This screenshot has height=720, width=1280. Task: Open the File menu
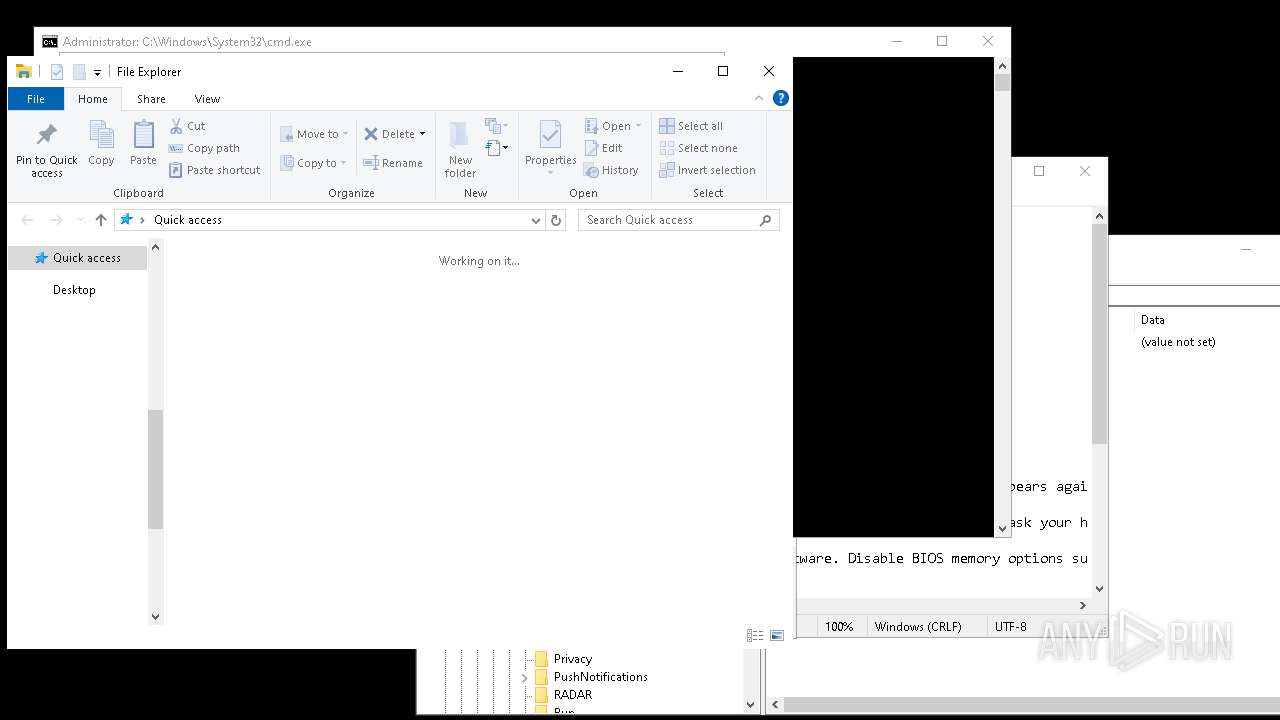tap(35, 99)
